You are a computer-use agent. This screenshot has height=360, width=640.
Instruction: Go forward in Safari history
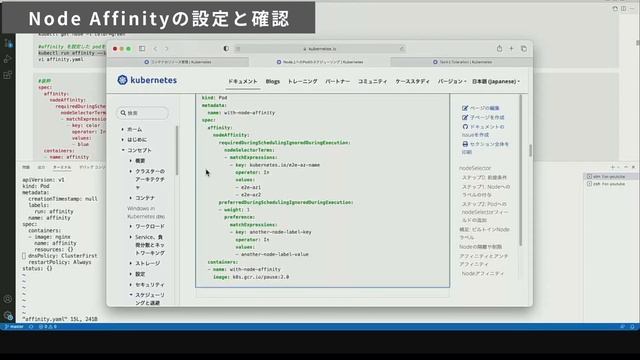coord(167,49)
